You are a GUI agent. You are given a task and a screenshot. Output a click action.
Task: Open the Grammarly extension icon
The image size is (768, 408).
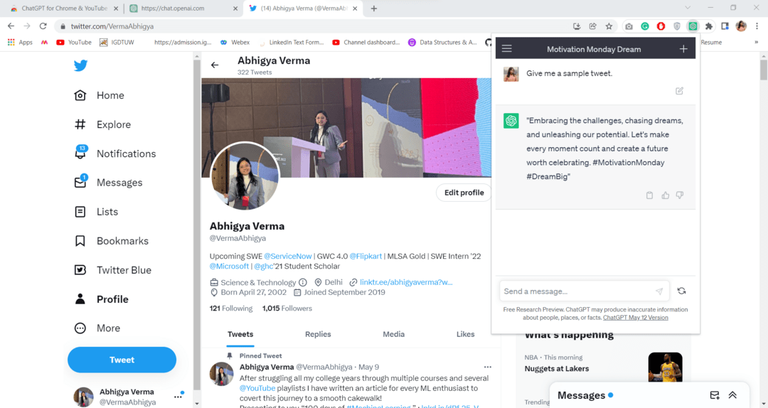pyautogui.click(x=645, y=26)
